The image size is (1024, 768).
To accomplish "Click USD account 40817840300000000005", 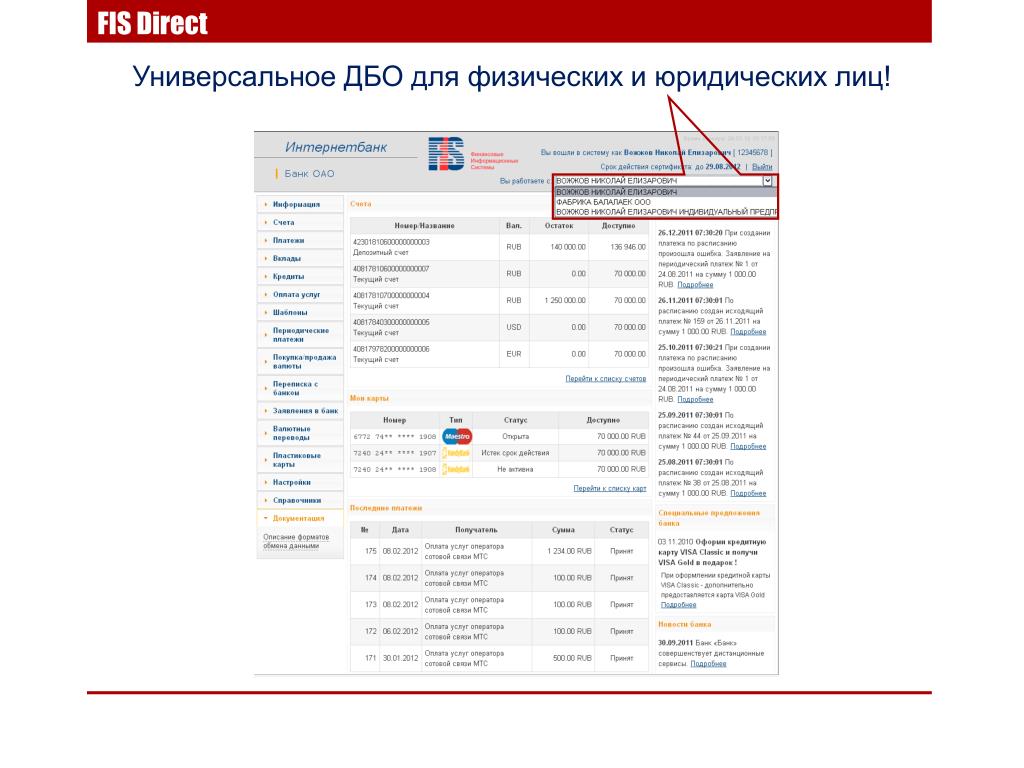I will point(391,323).
